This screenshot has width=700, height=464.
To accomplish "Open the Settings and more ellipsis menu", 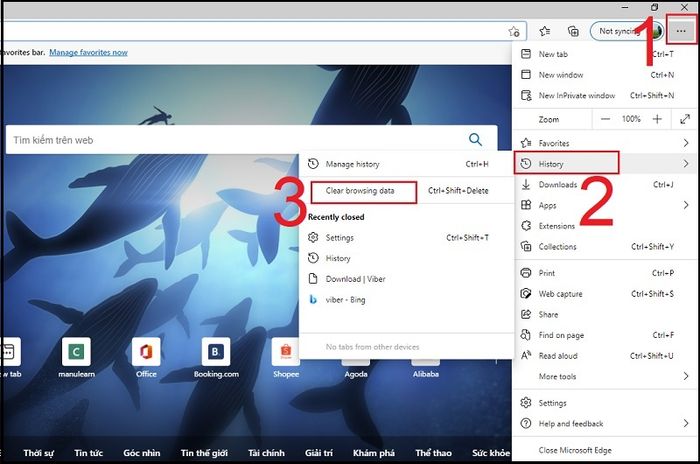I will pos(680,31).
